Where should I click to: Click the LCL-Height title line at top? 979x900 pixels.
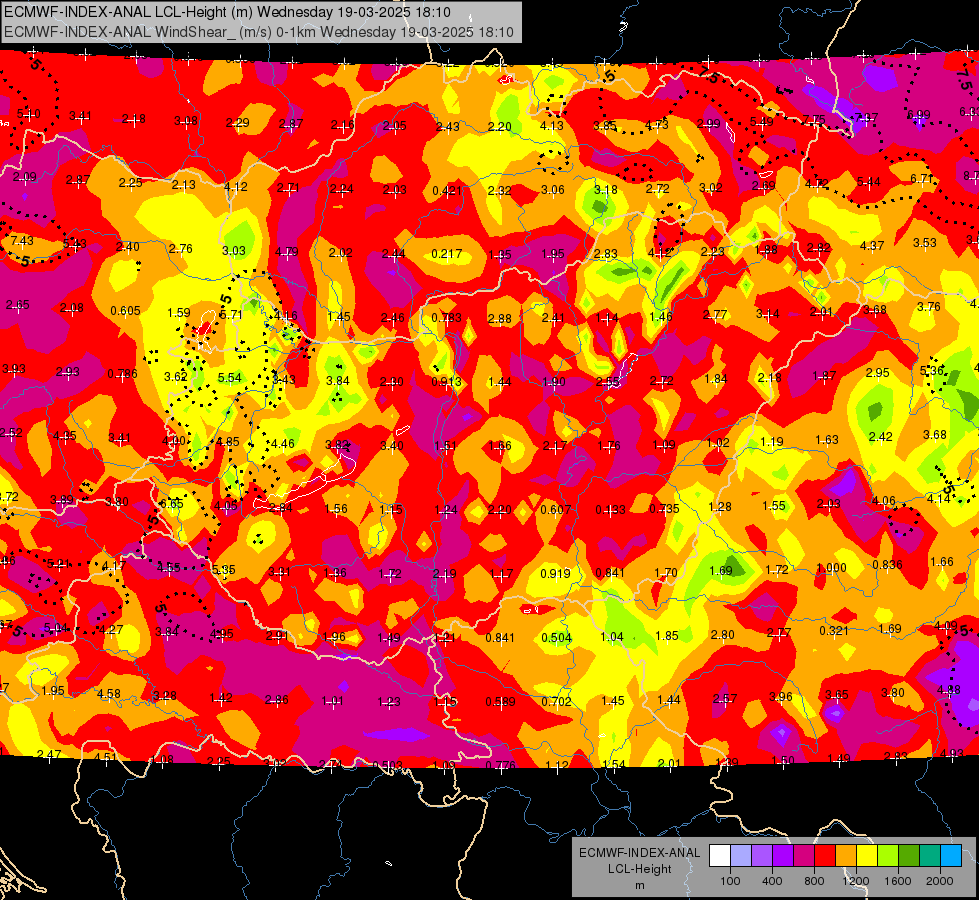(x=227, y=12)
